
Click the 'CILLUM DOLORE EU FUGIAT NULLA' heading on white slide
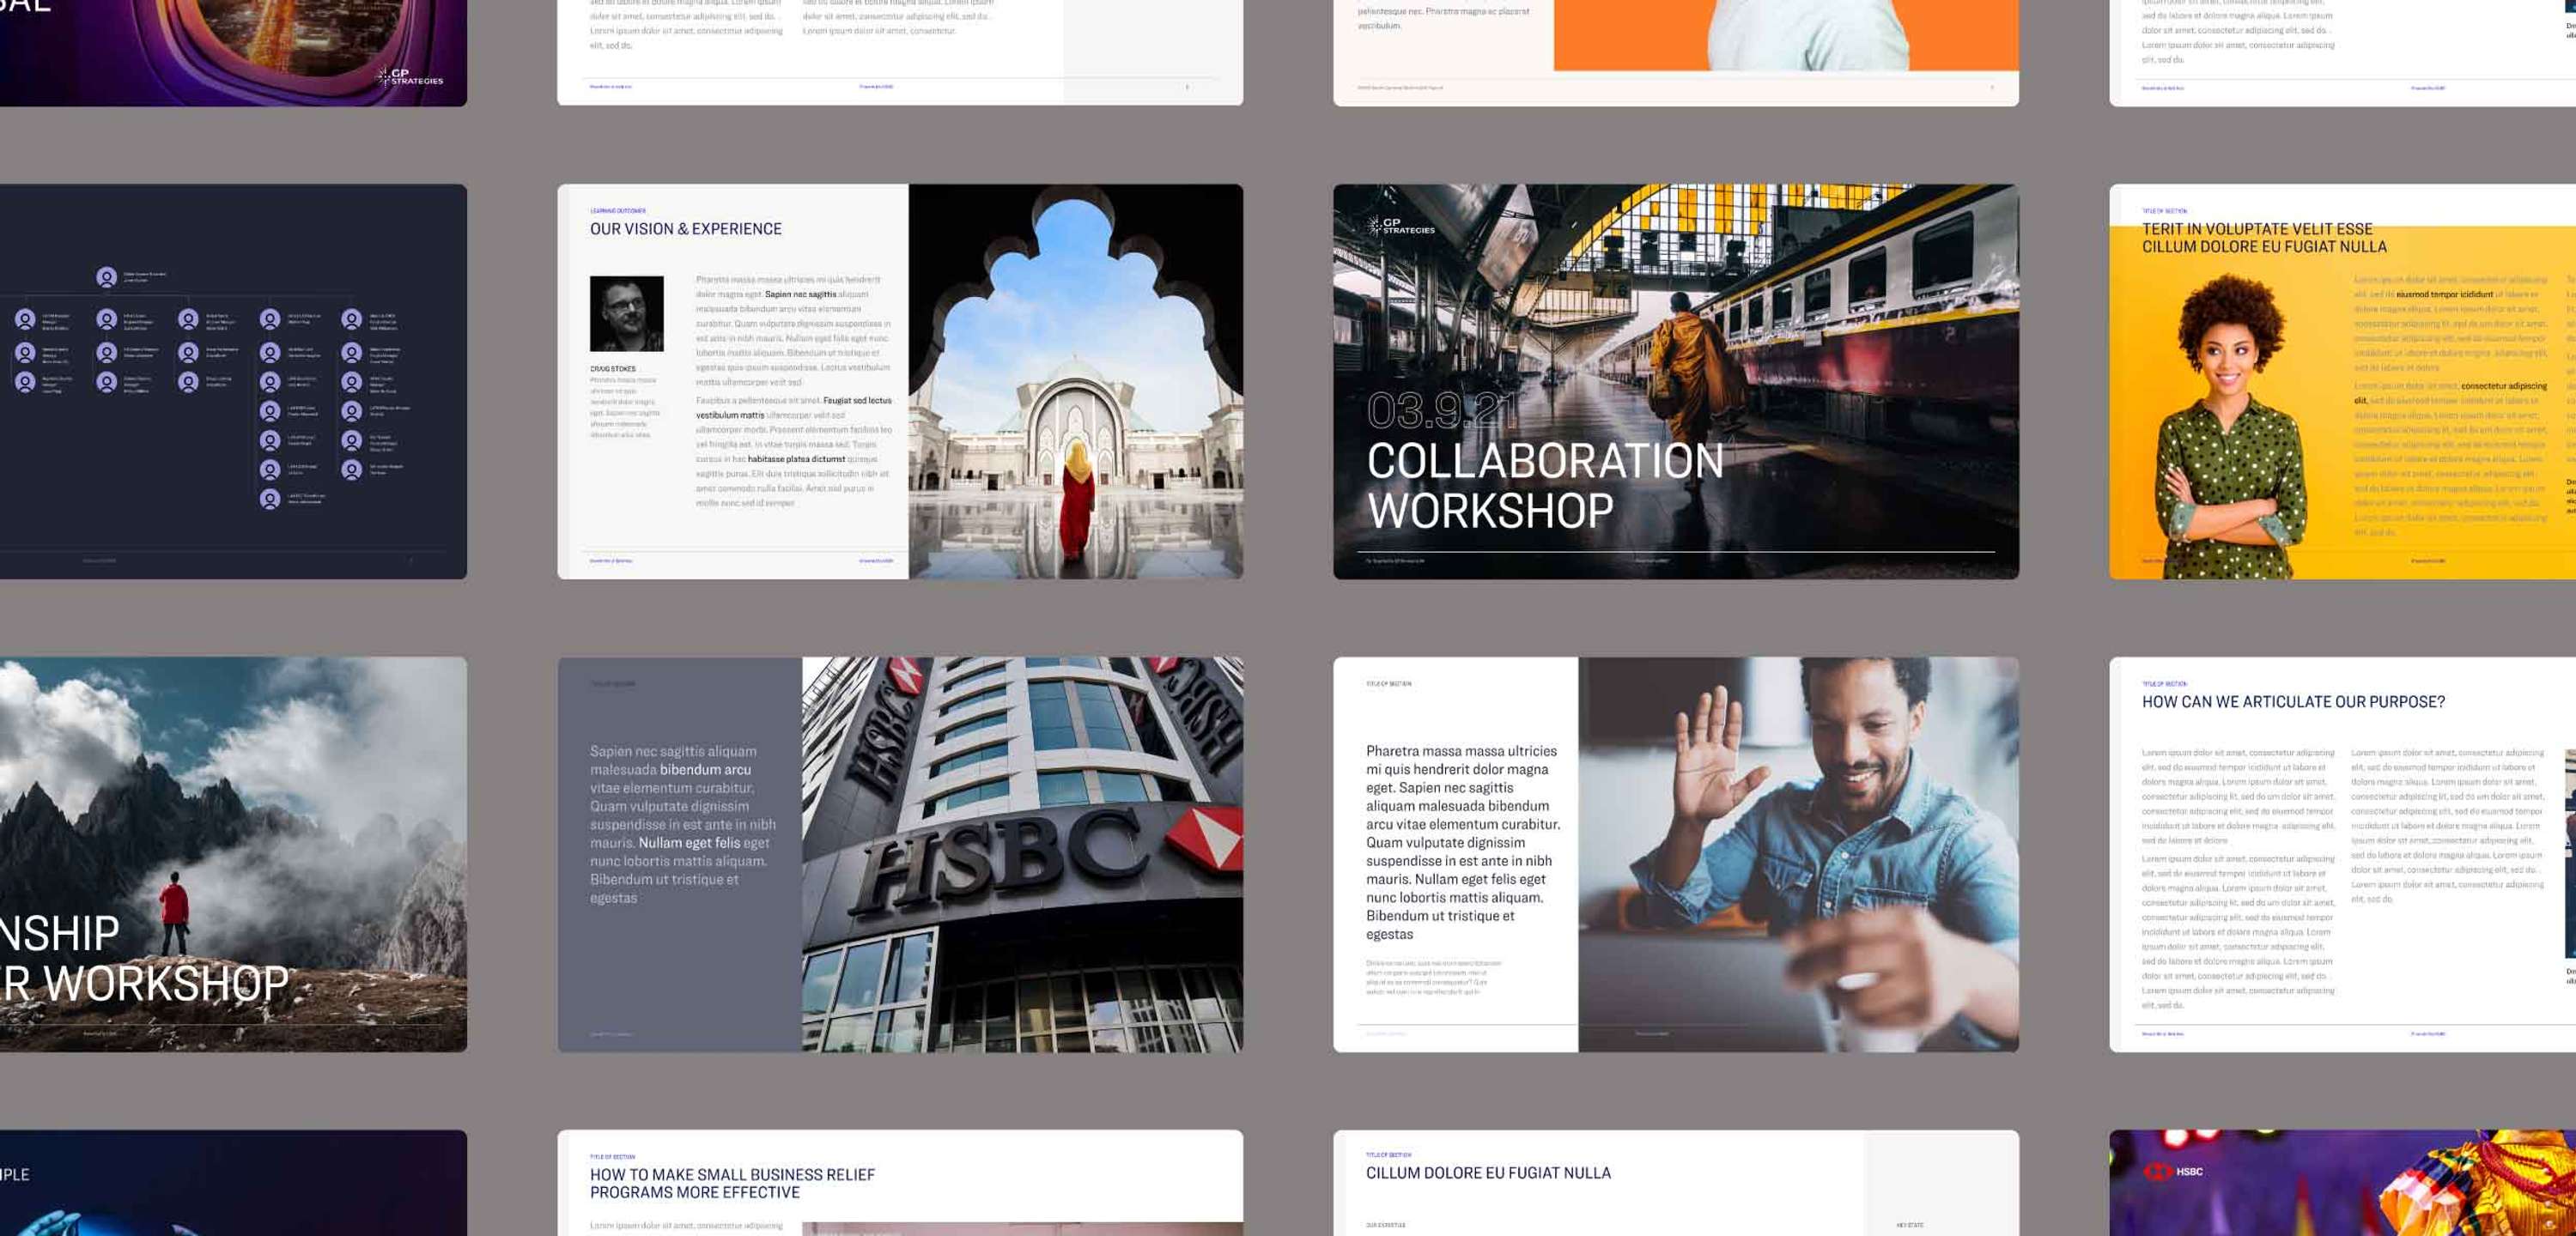click(1488, 1173)
